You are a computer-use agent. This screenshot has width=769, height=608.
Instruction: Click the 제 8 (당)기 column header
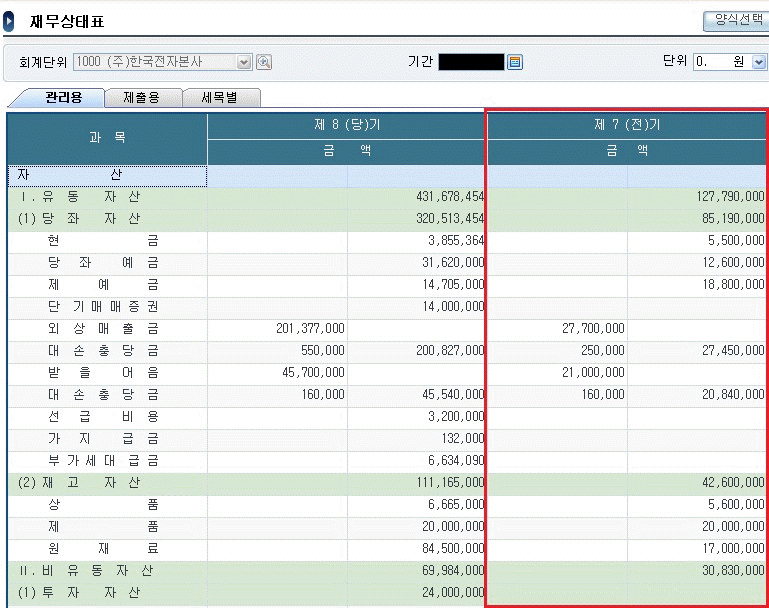(347, 125)
